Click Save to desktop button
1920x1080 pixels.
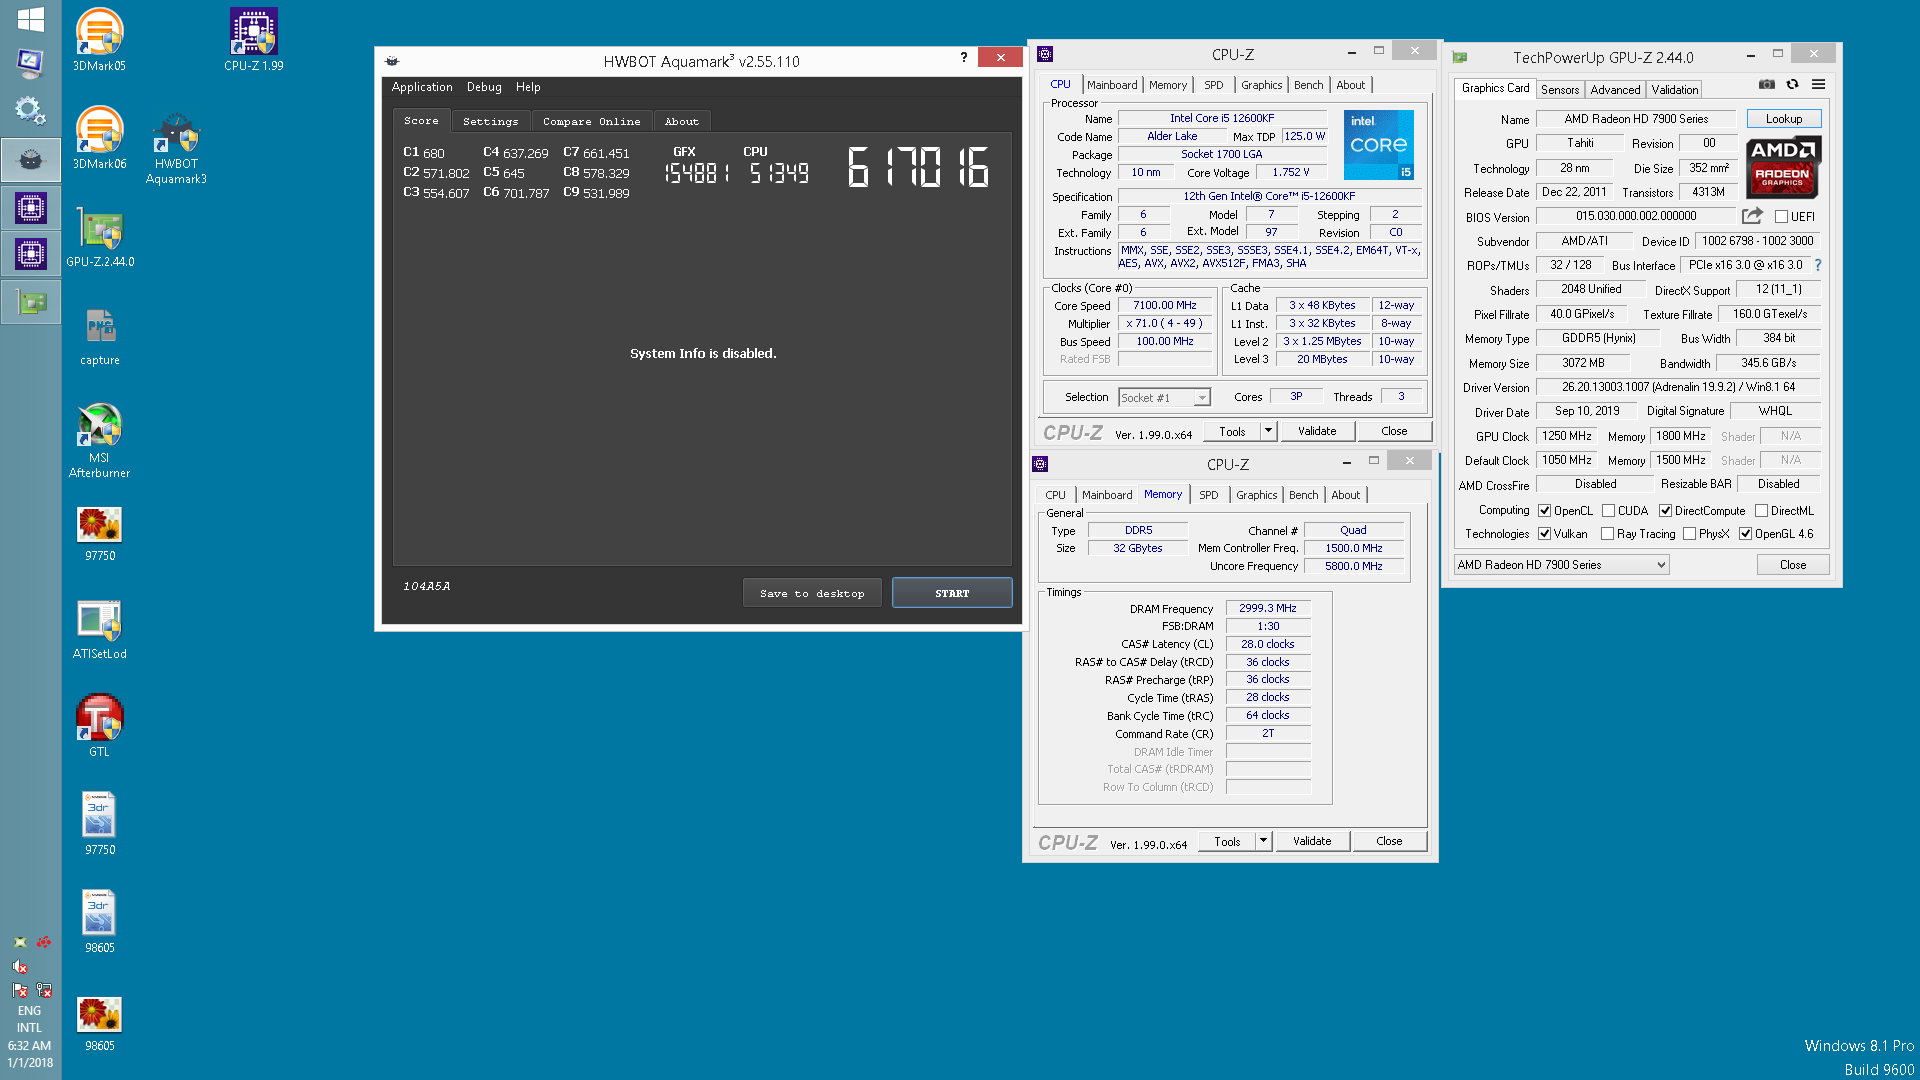click(x=812, y=593)
